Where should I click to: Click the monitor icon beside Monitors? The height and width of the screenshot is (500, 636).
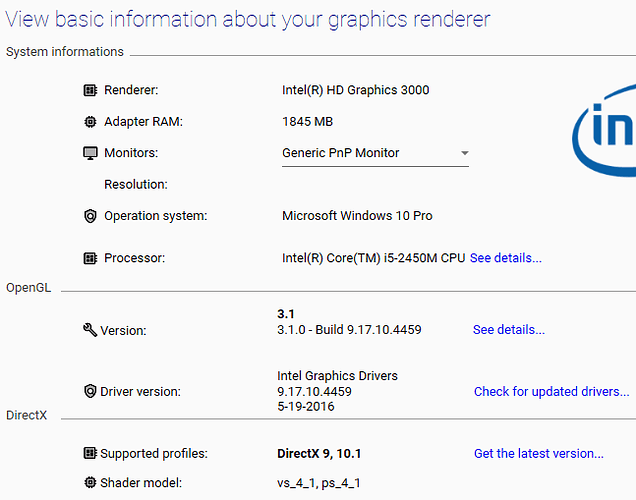coord(91,153)
